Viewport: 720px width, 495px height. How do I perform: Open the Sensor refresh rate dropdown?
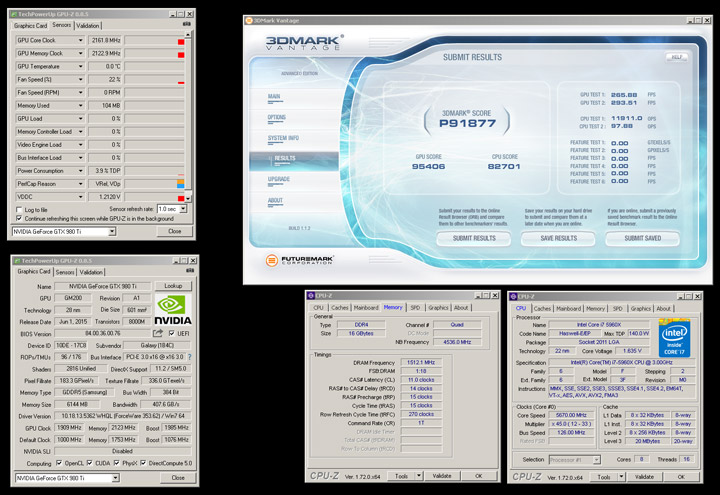(x=183, y=209)
